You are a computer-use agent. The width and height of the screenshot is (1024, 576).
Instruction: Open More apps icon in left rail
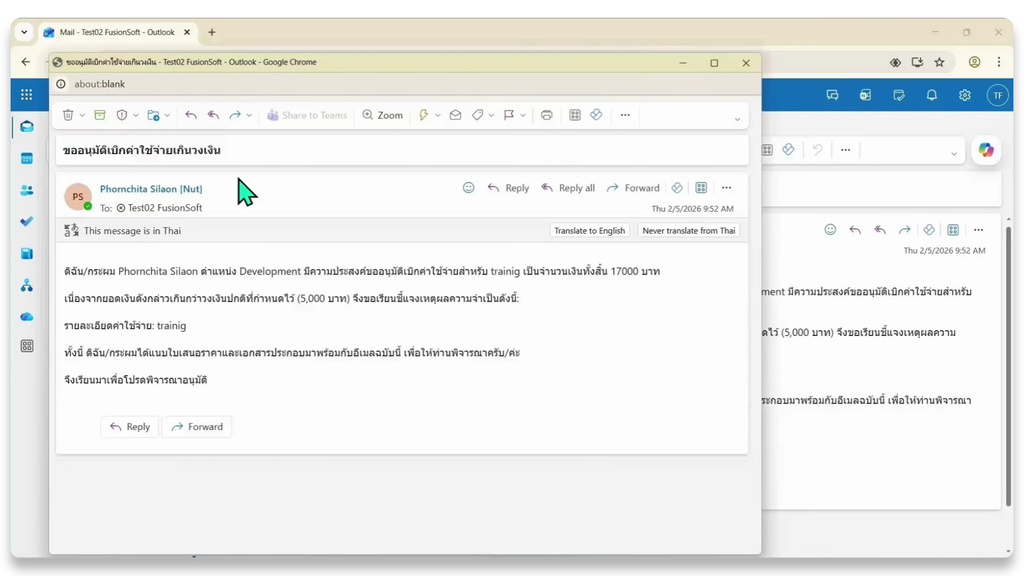coord(27,346)
